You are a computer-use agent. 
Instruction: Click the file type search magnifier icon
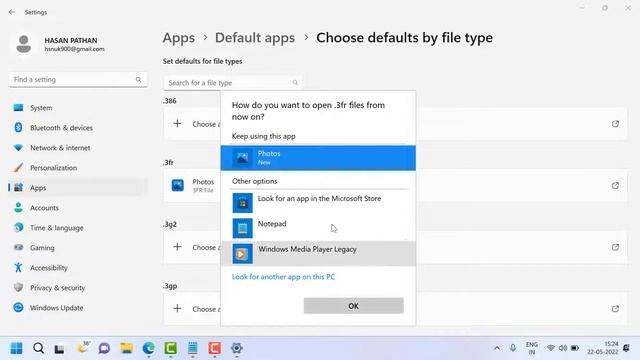(x=295, y=83)
